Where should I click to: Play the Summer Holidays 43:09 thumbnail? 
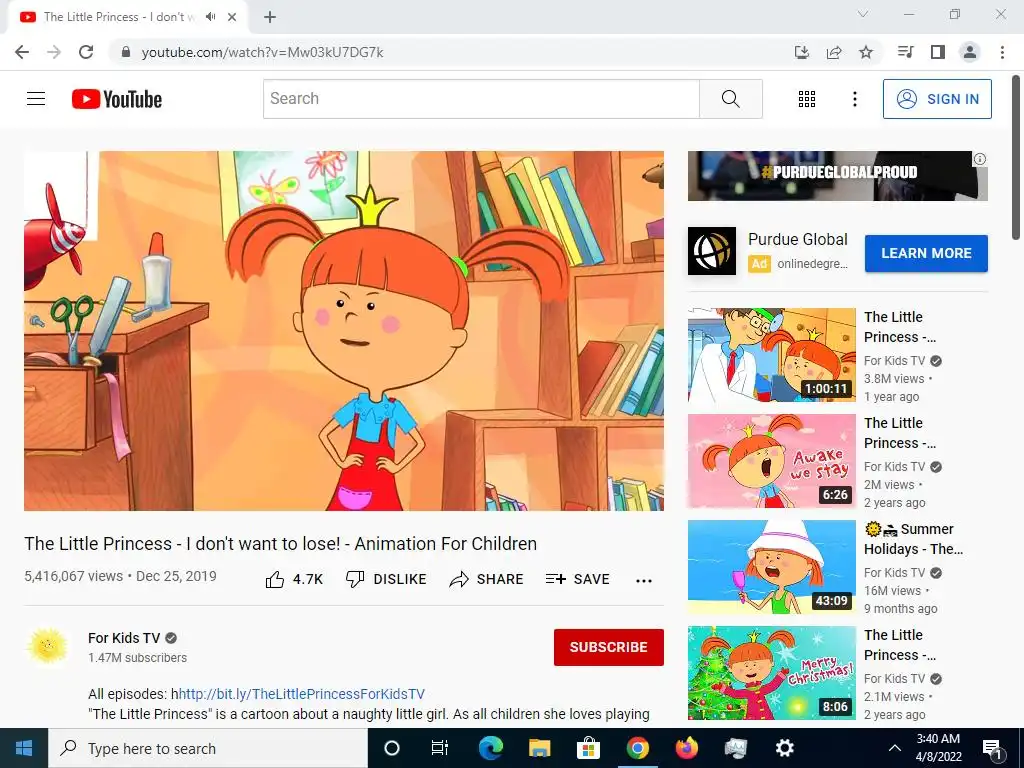tap(771, 567)
